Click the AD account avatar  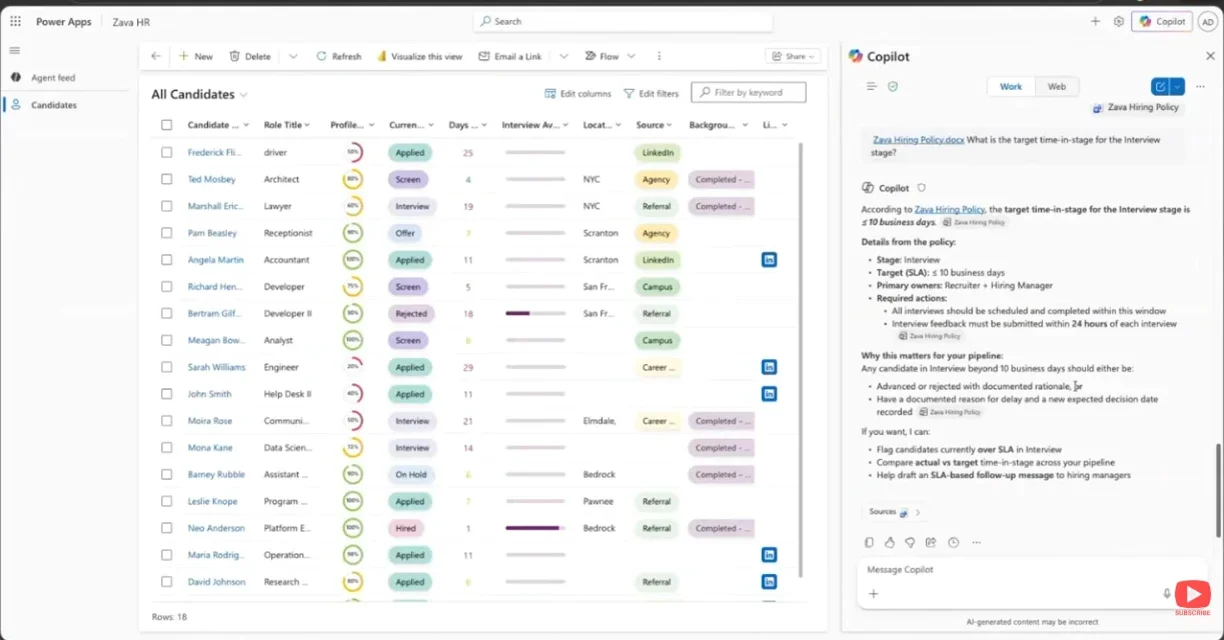pyautogui.click(x=1208, y=21)
